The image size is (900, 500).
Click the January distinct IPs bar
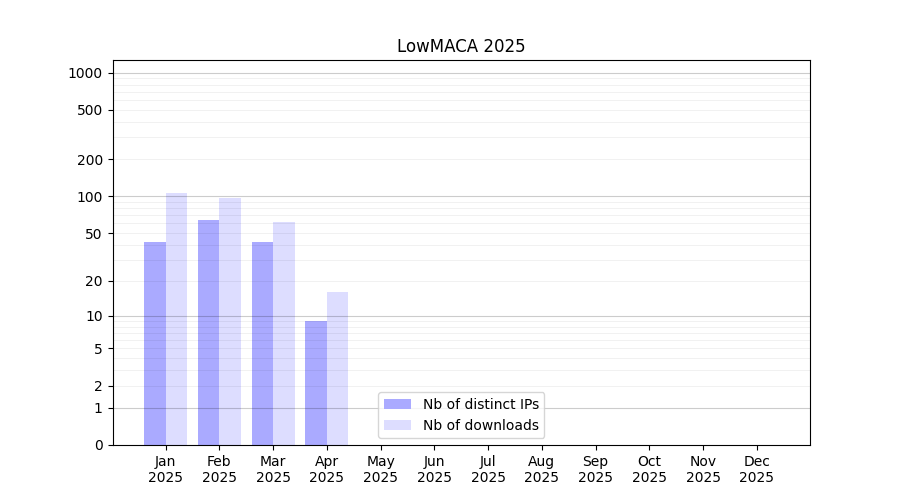coord(155,343)
